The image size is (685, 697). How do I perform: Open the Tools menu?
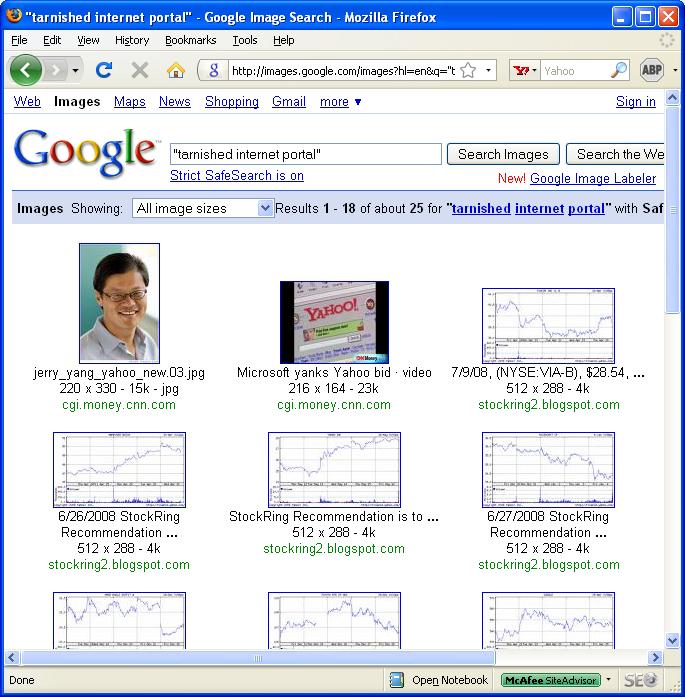coord(245,40)
